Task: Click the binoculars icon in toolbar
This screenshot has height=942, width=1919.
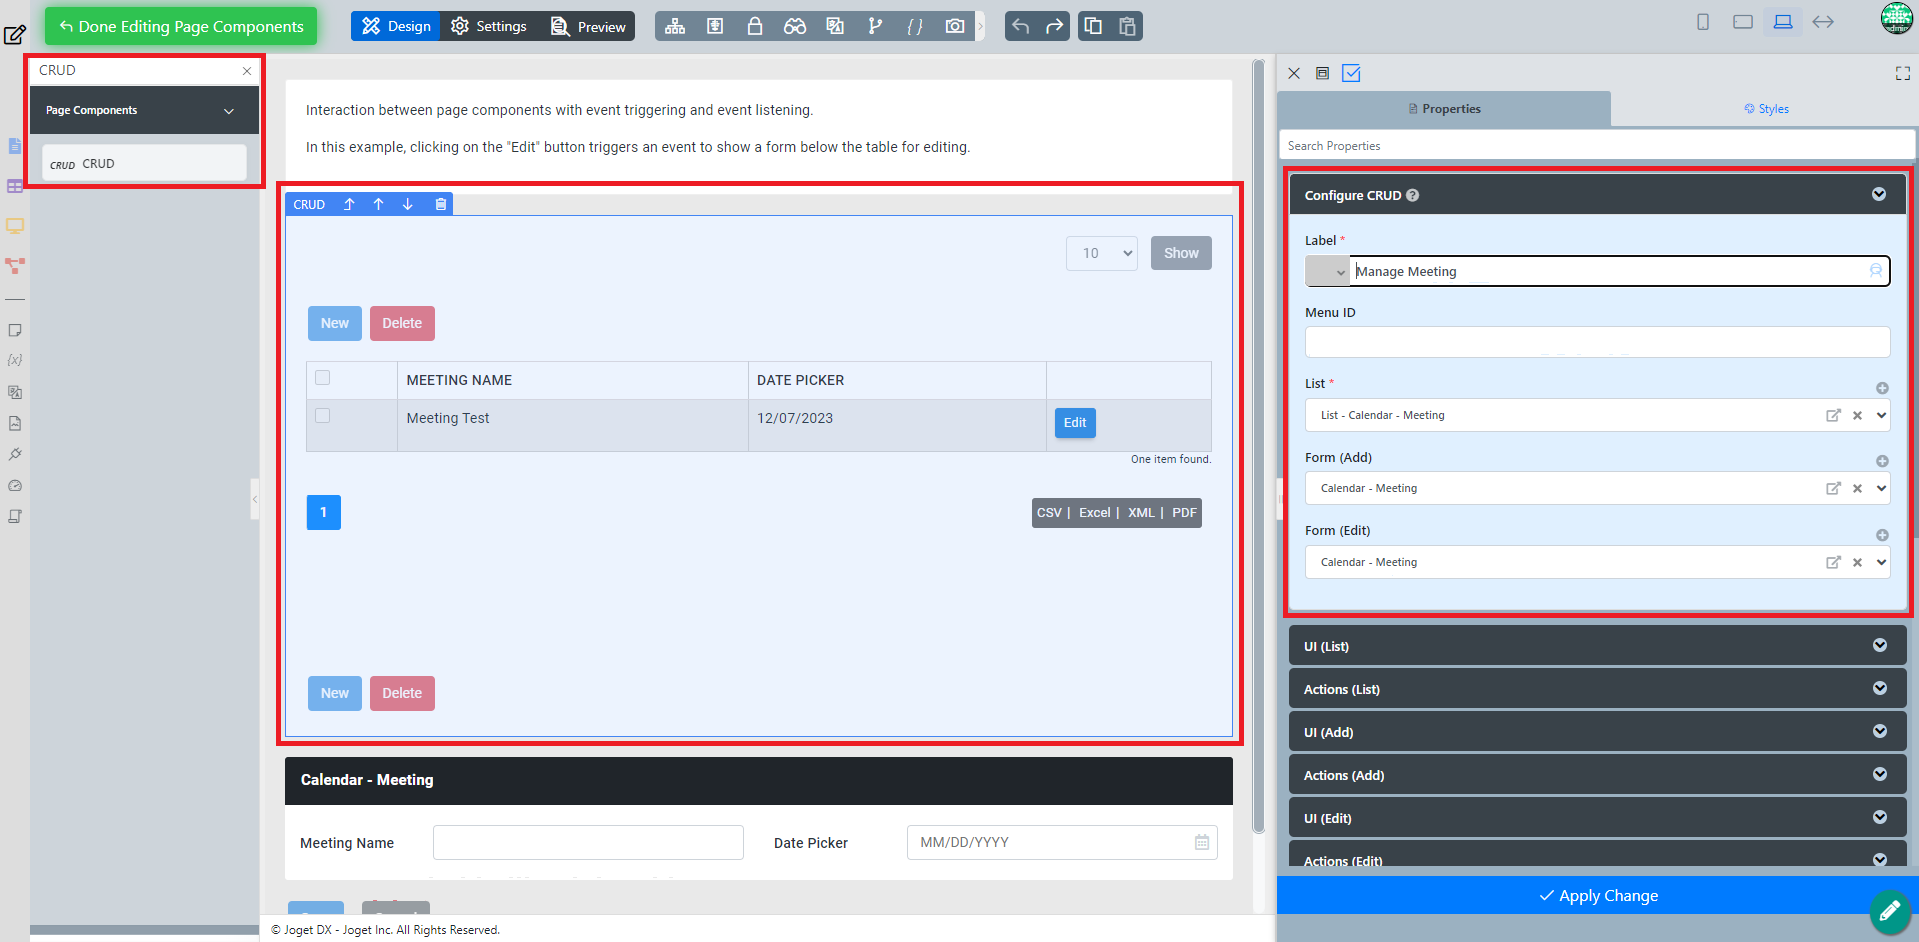Action: pyautogui.click(x=795, y=26)
